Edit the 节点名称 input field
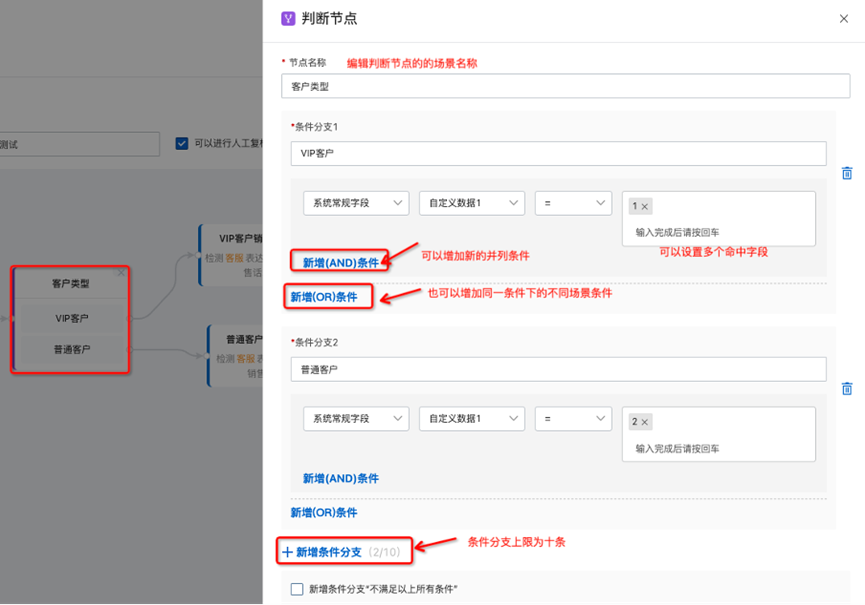 point(566,86)
